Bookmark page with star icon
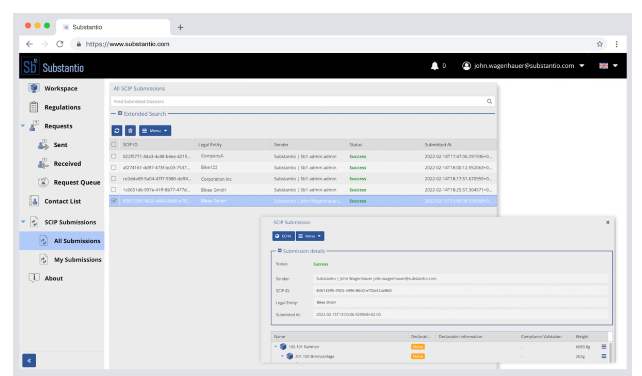Viewport: 642px width, 376px height. coord(600,44)
